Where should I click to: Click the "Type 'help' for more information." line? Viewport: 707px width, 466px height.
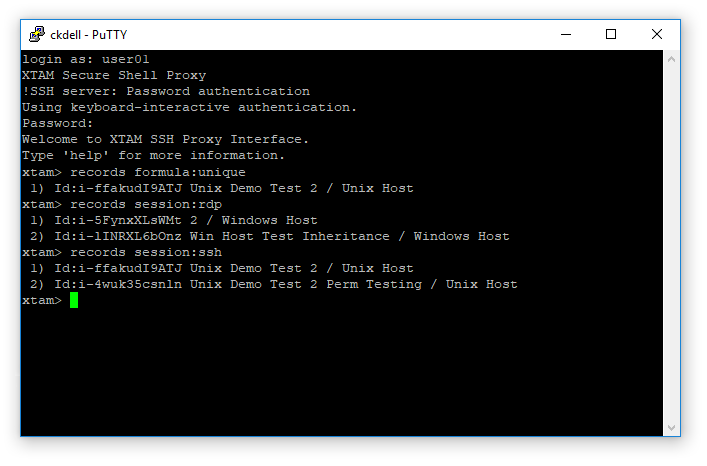[154, 156]
